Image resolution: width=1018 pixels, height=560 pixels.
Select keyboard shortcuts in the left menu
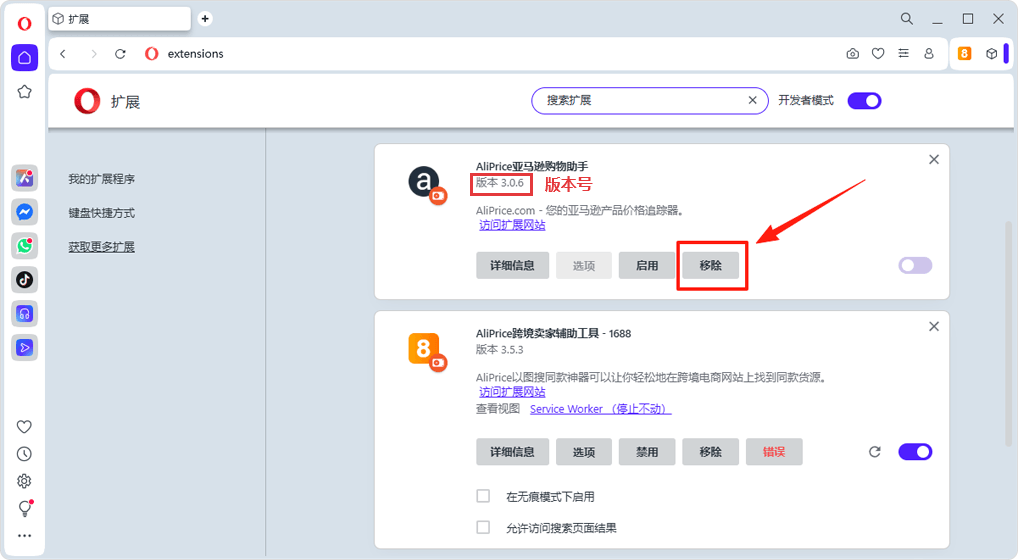[x=101, y=213]
